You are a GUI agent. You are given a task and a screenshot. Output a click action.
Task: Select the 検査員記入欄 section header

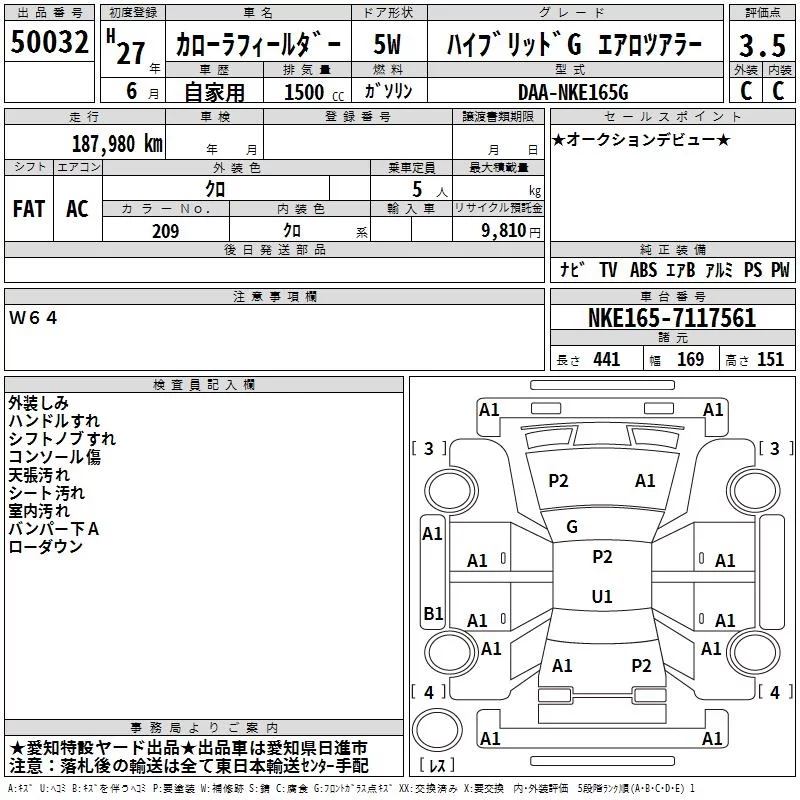click(204, 385)
